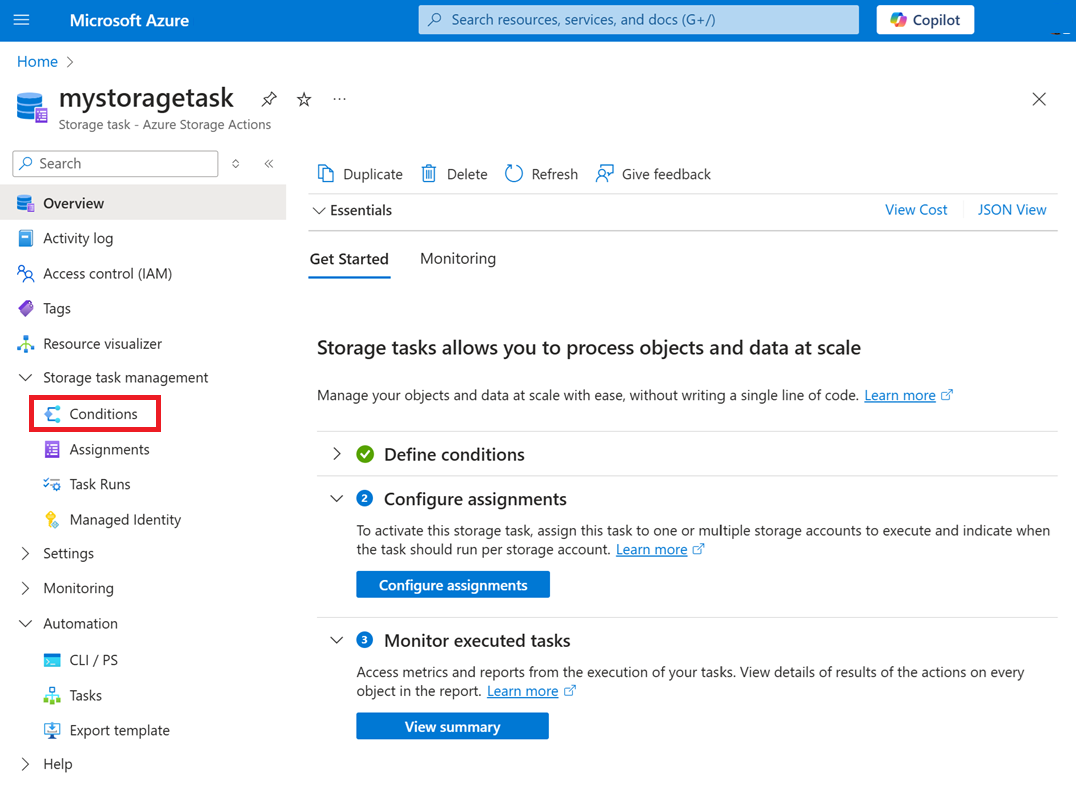The width and height of the screenshot is (1076, 785).
Task: Click the sidebar Search field
Action: (115, 163)
